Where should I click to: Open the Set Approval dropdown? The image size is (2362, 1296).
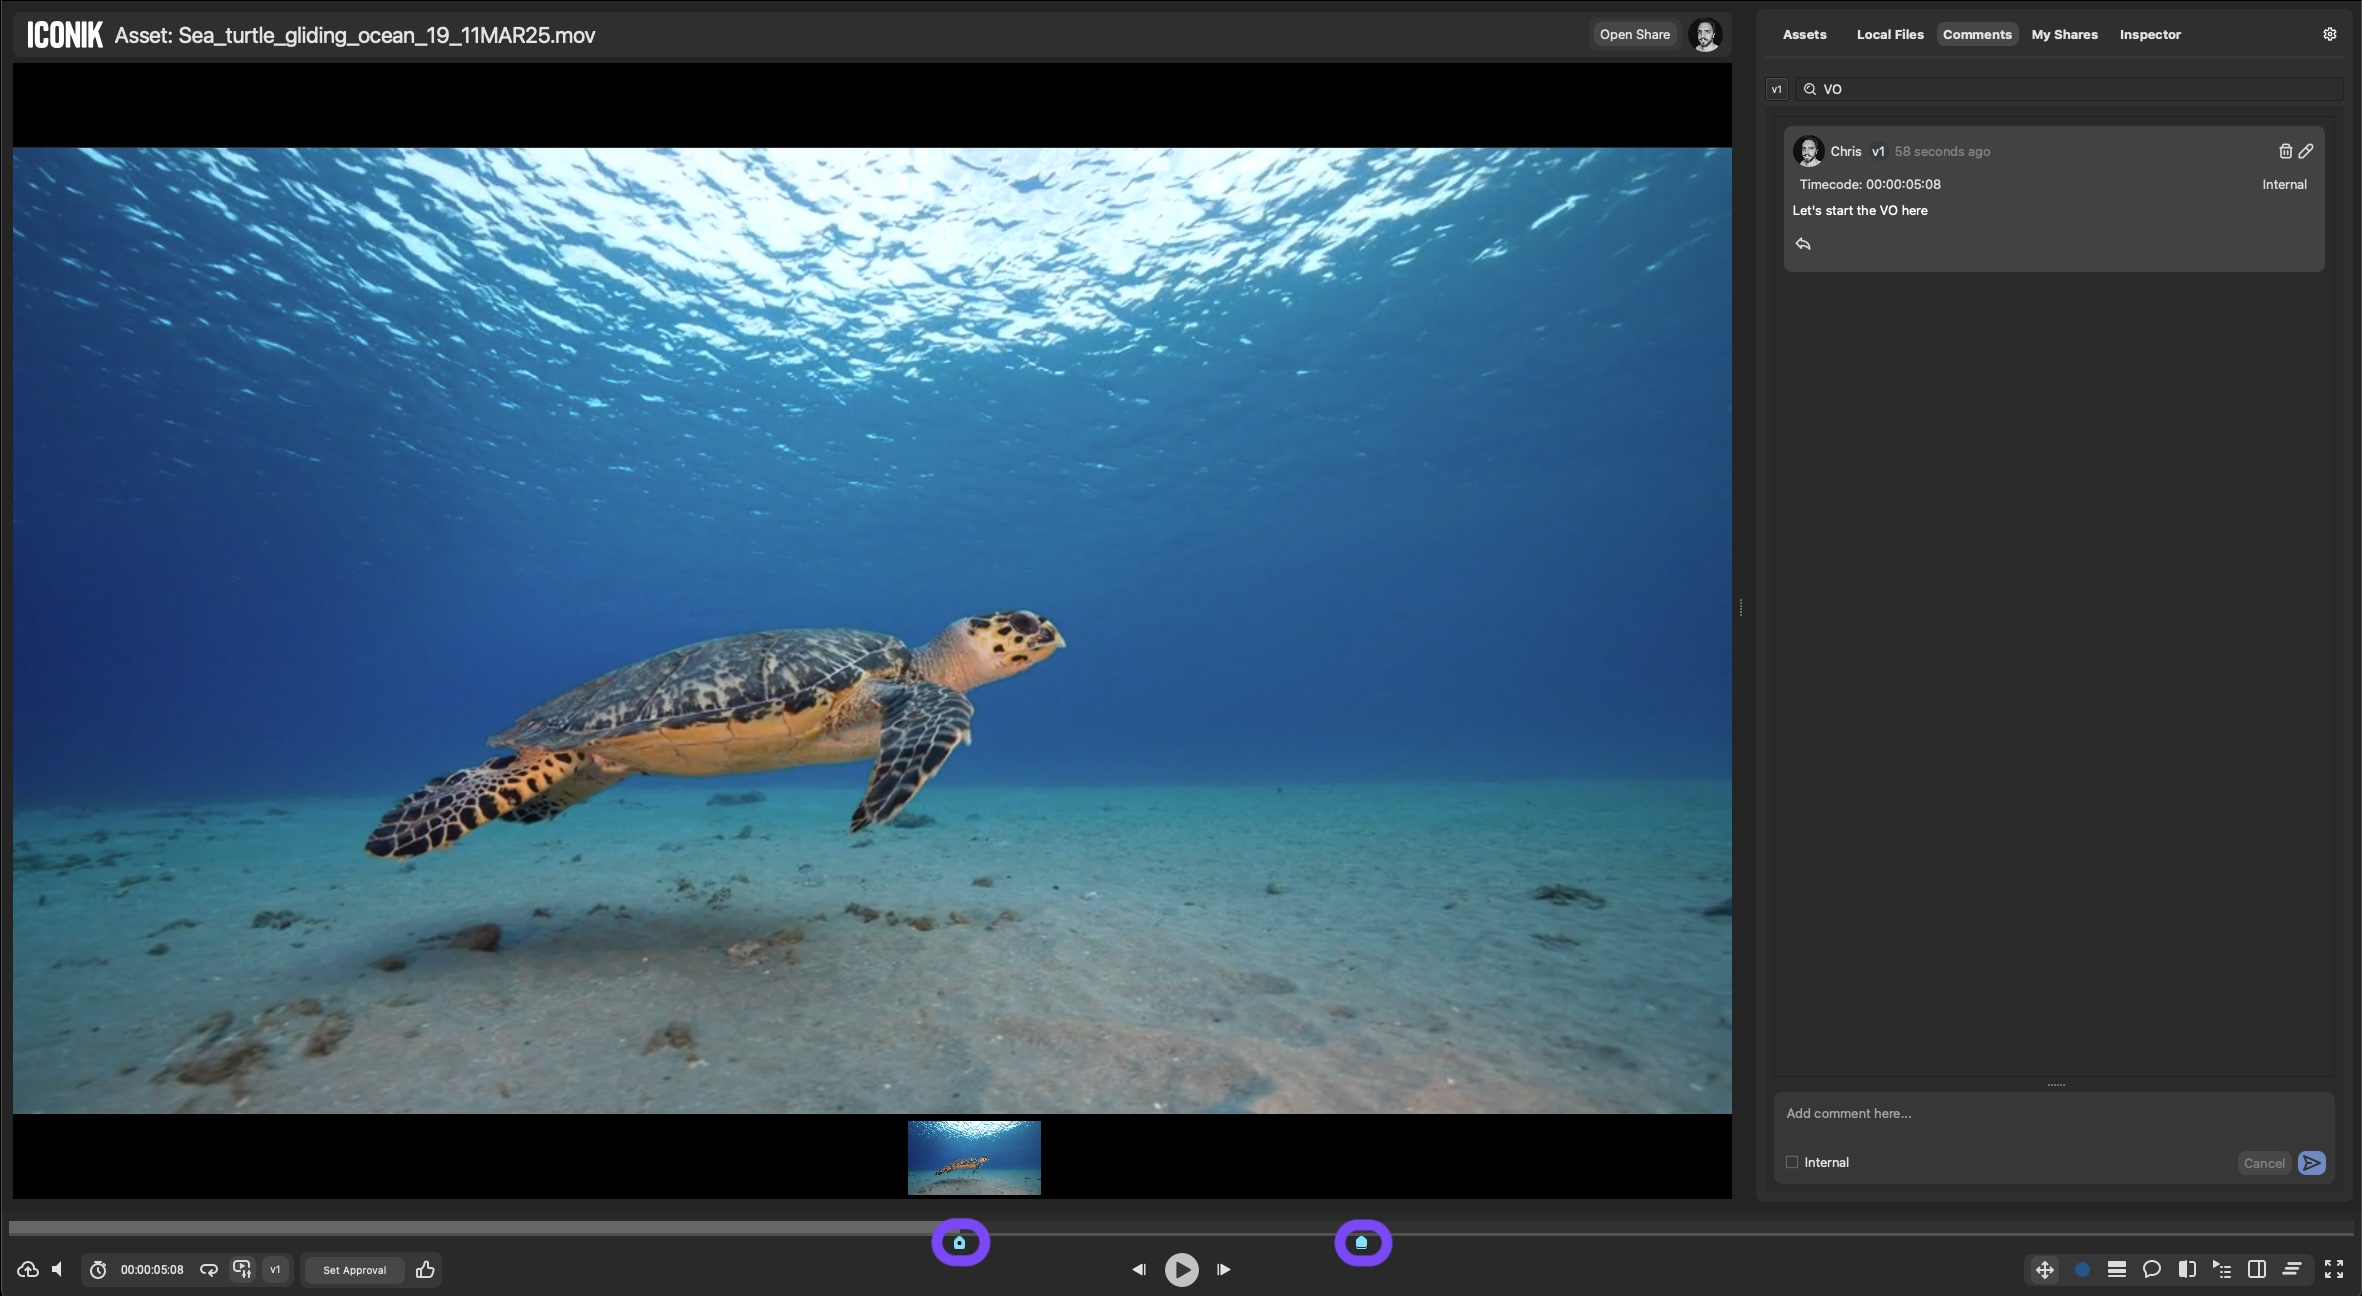coord(354,1270)
